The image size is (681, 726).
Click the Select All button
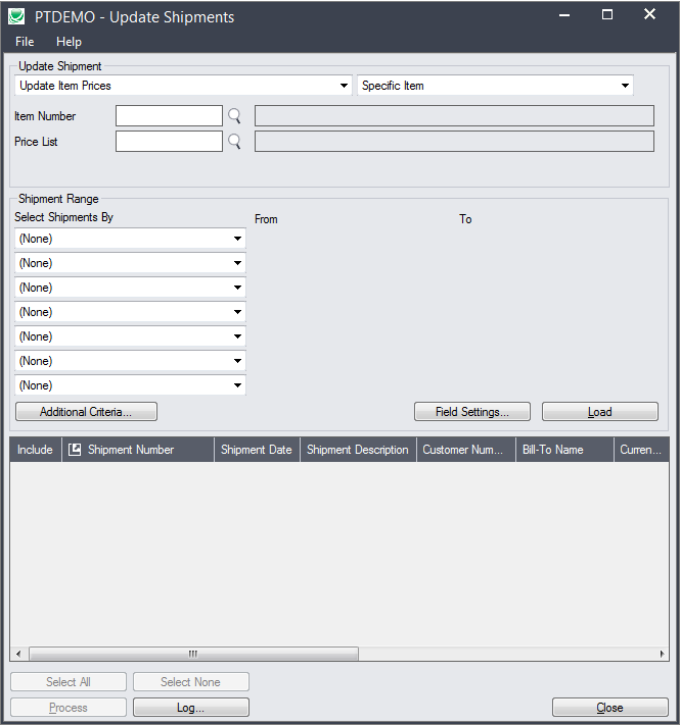(69, 682)
